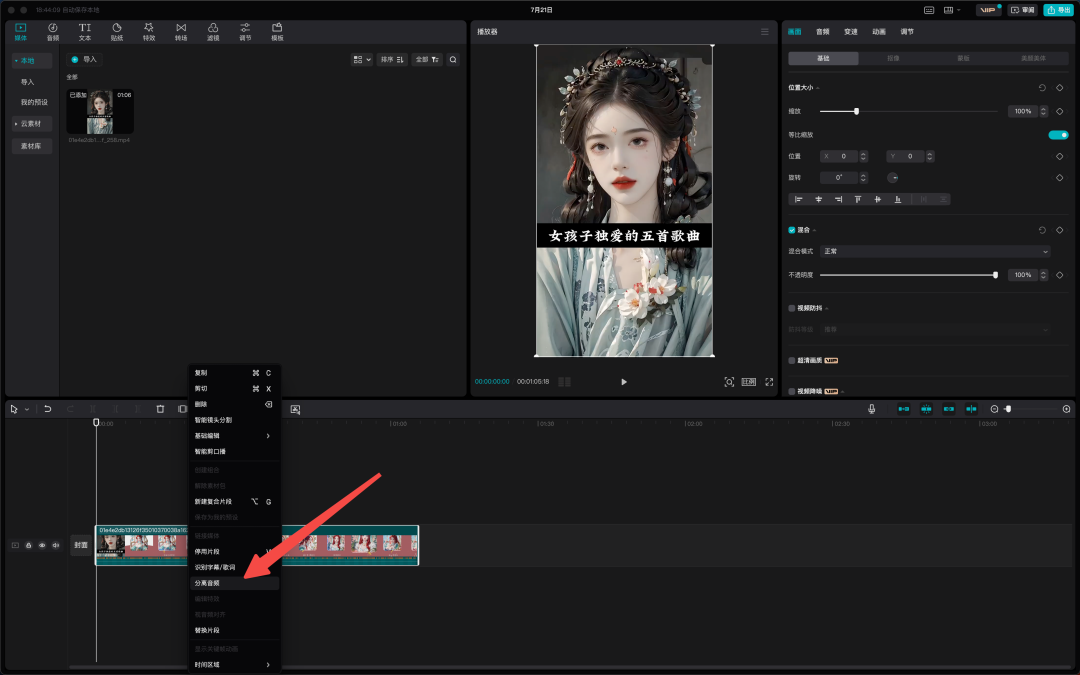Play the video in the player
This screenshot has height=675, width=1080.
click(x=623, y=382)
